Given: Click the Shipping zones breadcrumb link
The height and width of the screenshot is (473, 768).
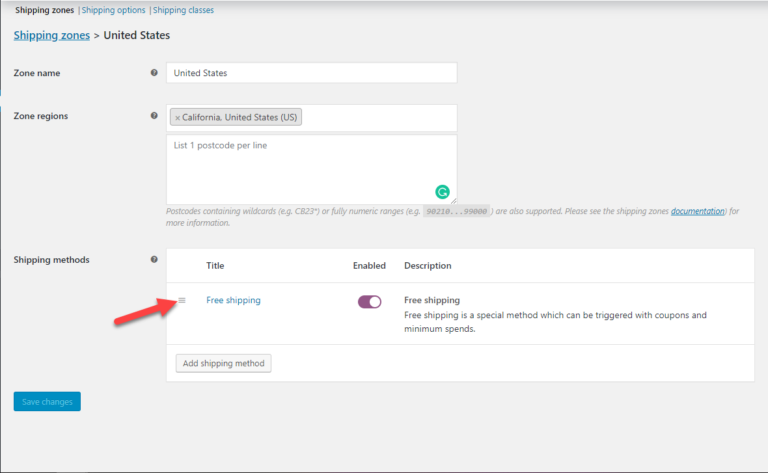Looking at the screenshot, I should [50, 35].
